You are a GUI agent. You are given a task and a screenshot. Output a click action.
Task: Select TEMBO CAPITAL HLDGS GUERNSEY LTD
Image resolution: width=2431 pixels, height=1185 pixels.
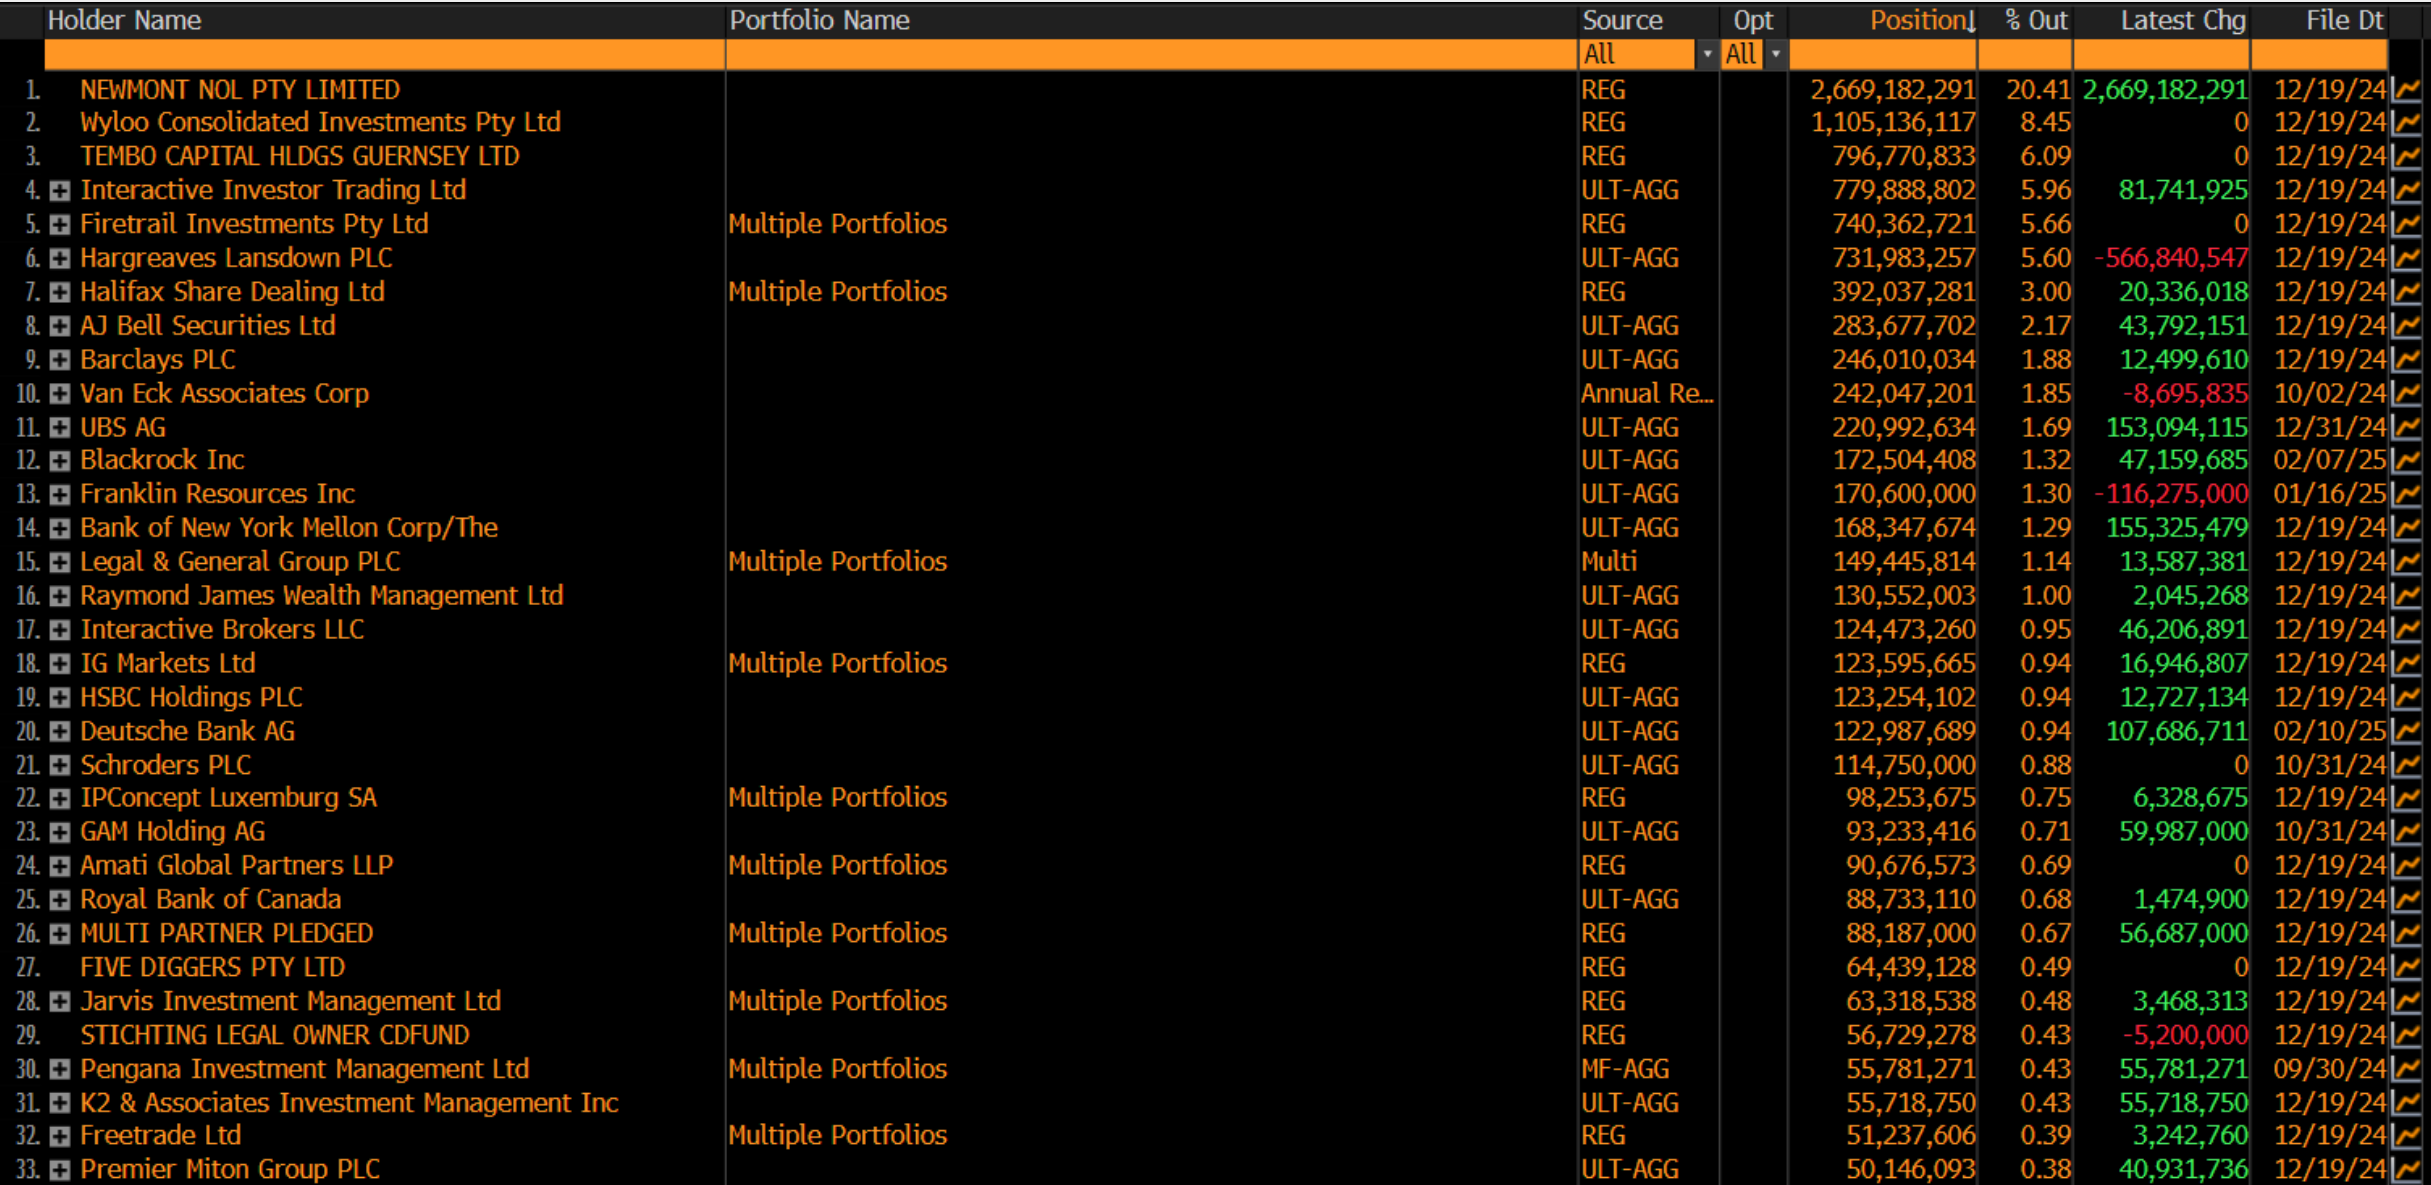[x=300, y=157]
